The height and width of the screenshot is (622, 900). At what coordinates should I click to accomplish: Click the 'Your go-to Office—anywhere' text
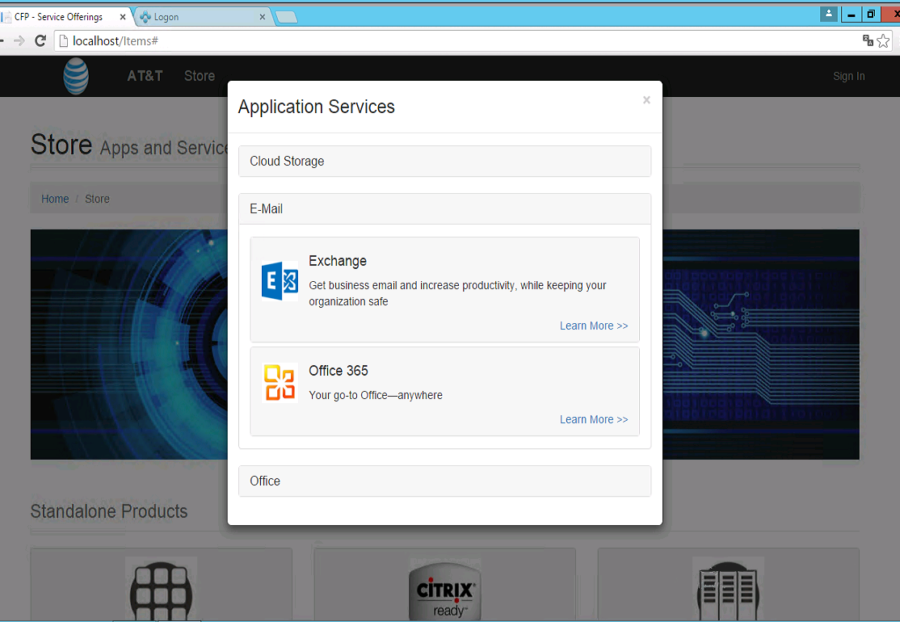click(x=375, y=395)
